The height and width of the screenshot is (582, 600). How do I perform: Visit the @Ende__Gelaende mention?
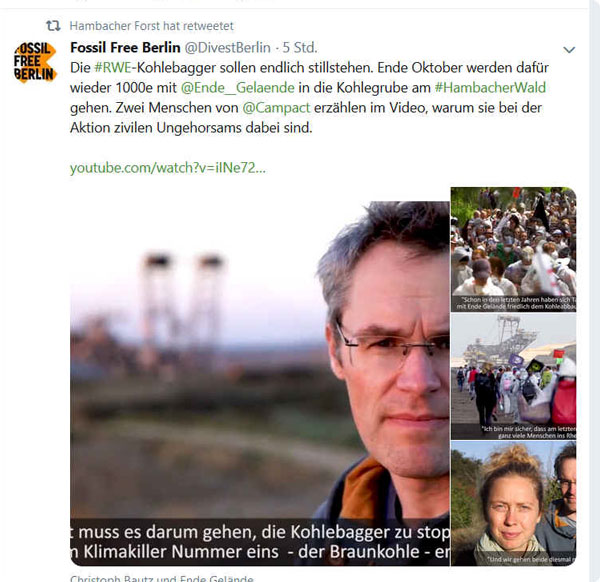238,88
